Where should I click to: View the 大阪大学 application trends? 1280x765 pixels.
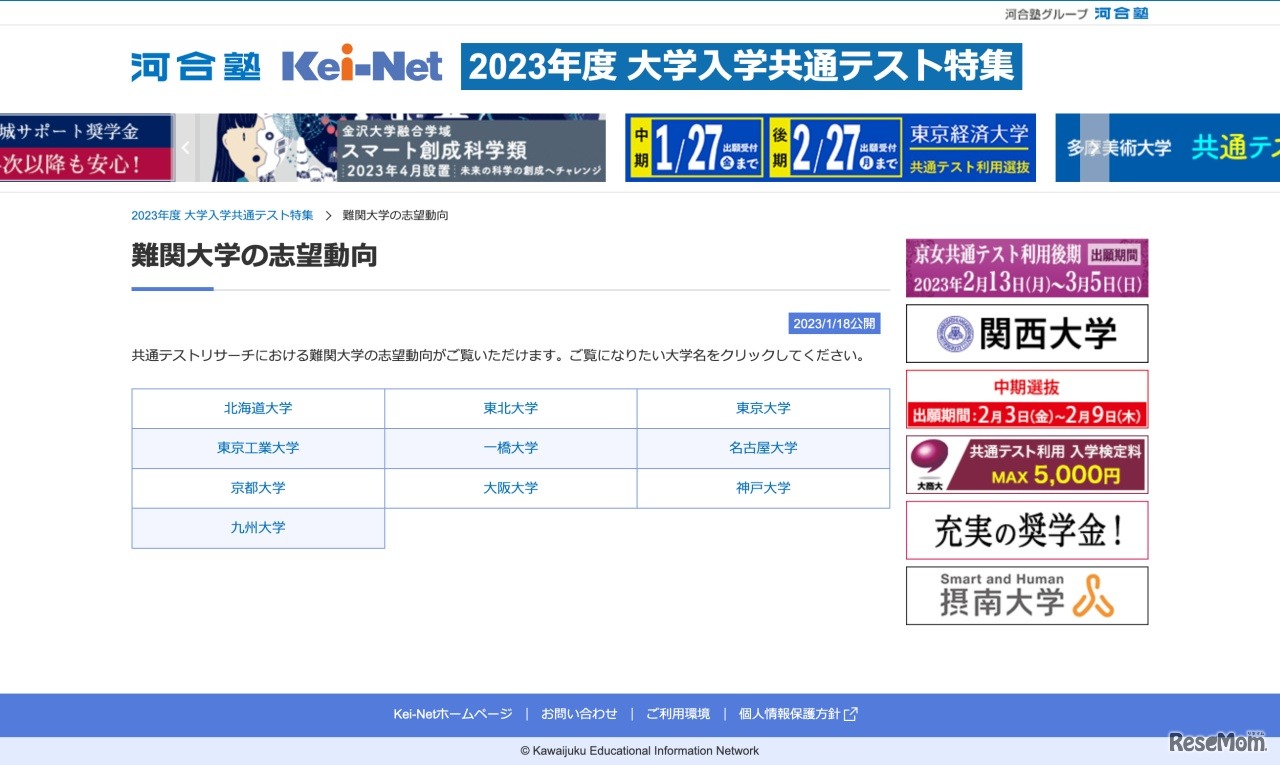[x=511, y=488]
